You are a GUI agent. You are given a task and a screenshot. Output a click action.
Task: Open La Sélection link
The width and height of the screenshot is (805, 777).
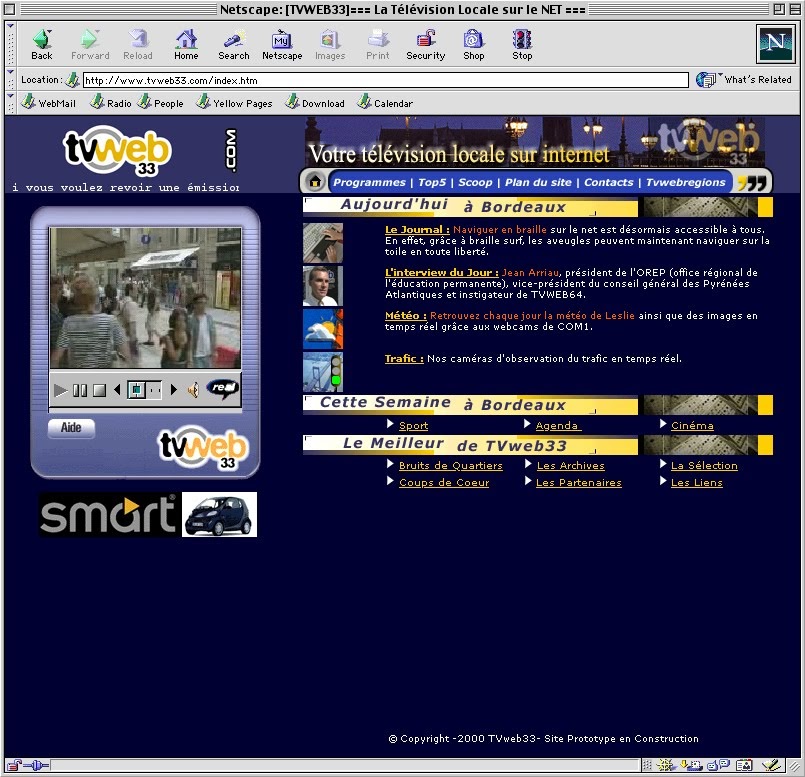(704, 465)
